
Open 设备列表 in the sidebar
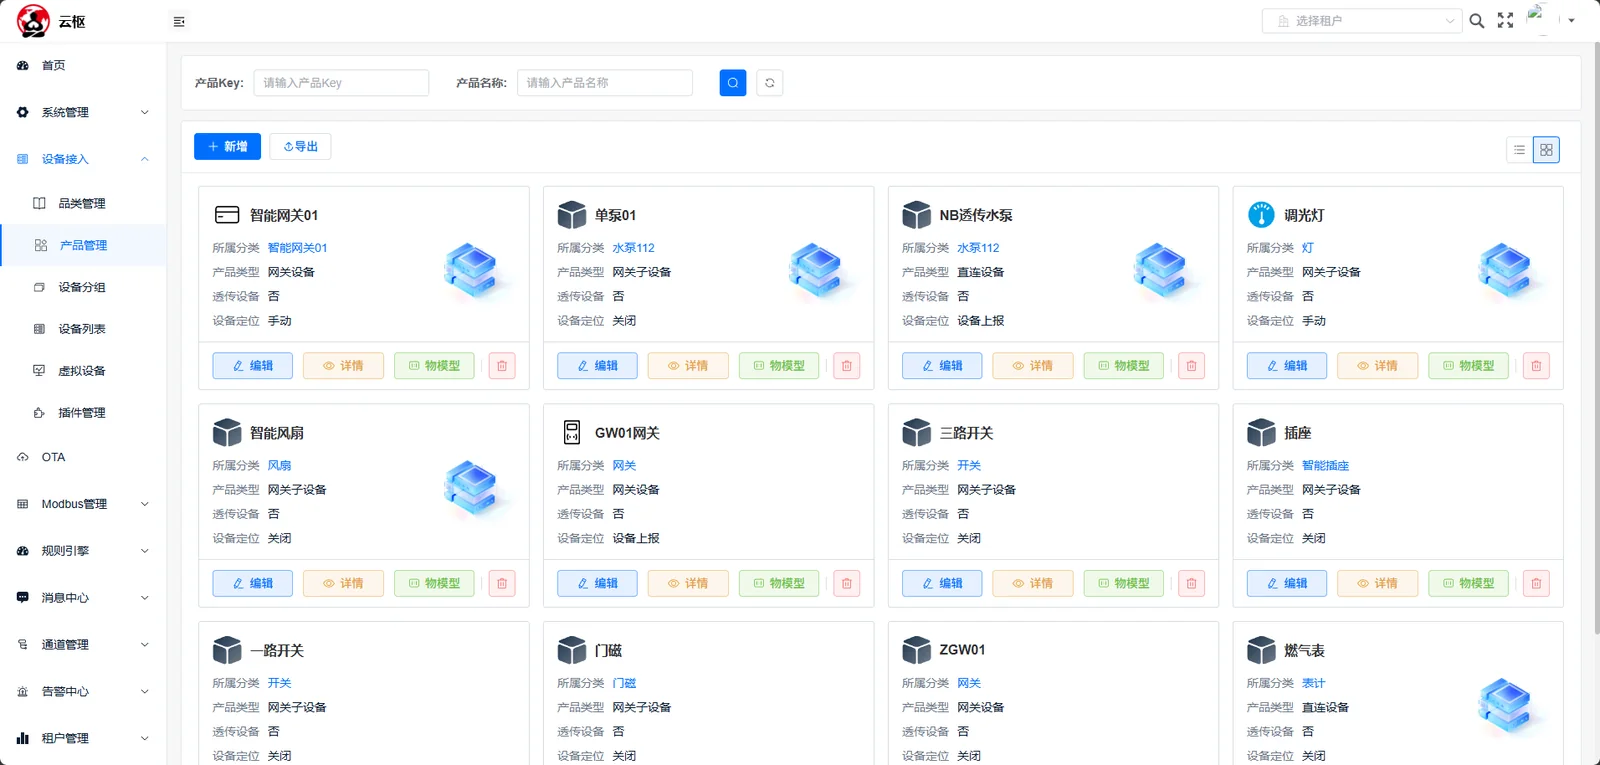click(x=83, y=329)
